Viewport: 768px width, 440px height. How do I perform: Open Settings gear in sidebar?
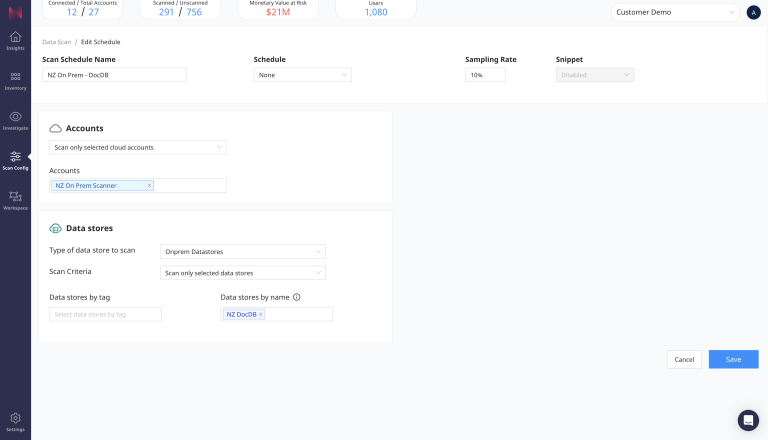coord(15,420)
